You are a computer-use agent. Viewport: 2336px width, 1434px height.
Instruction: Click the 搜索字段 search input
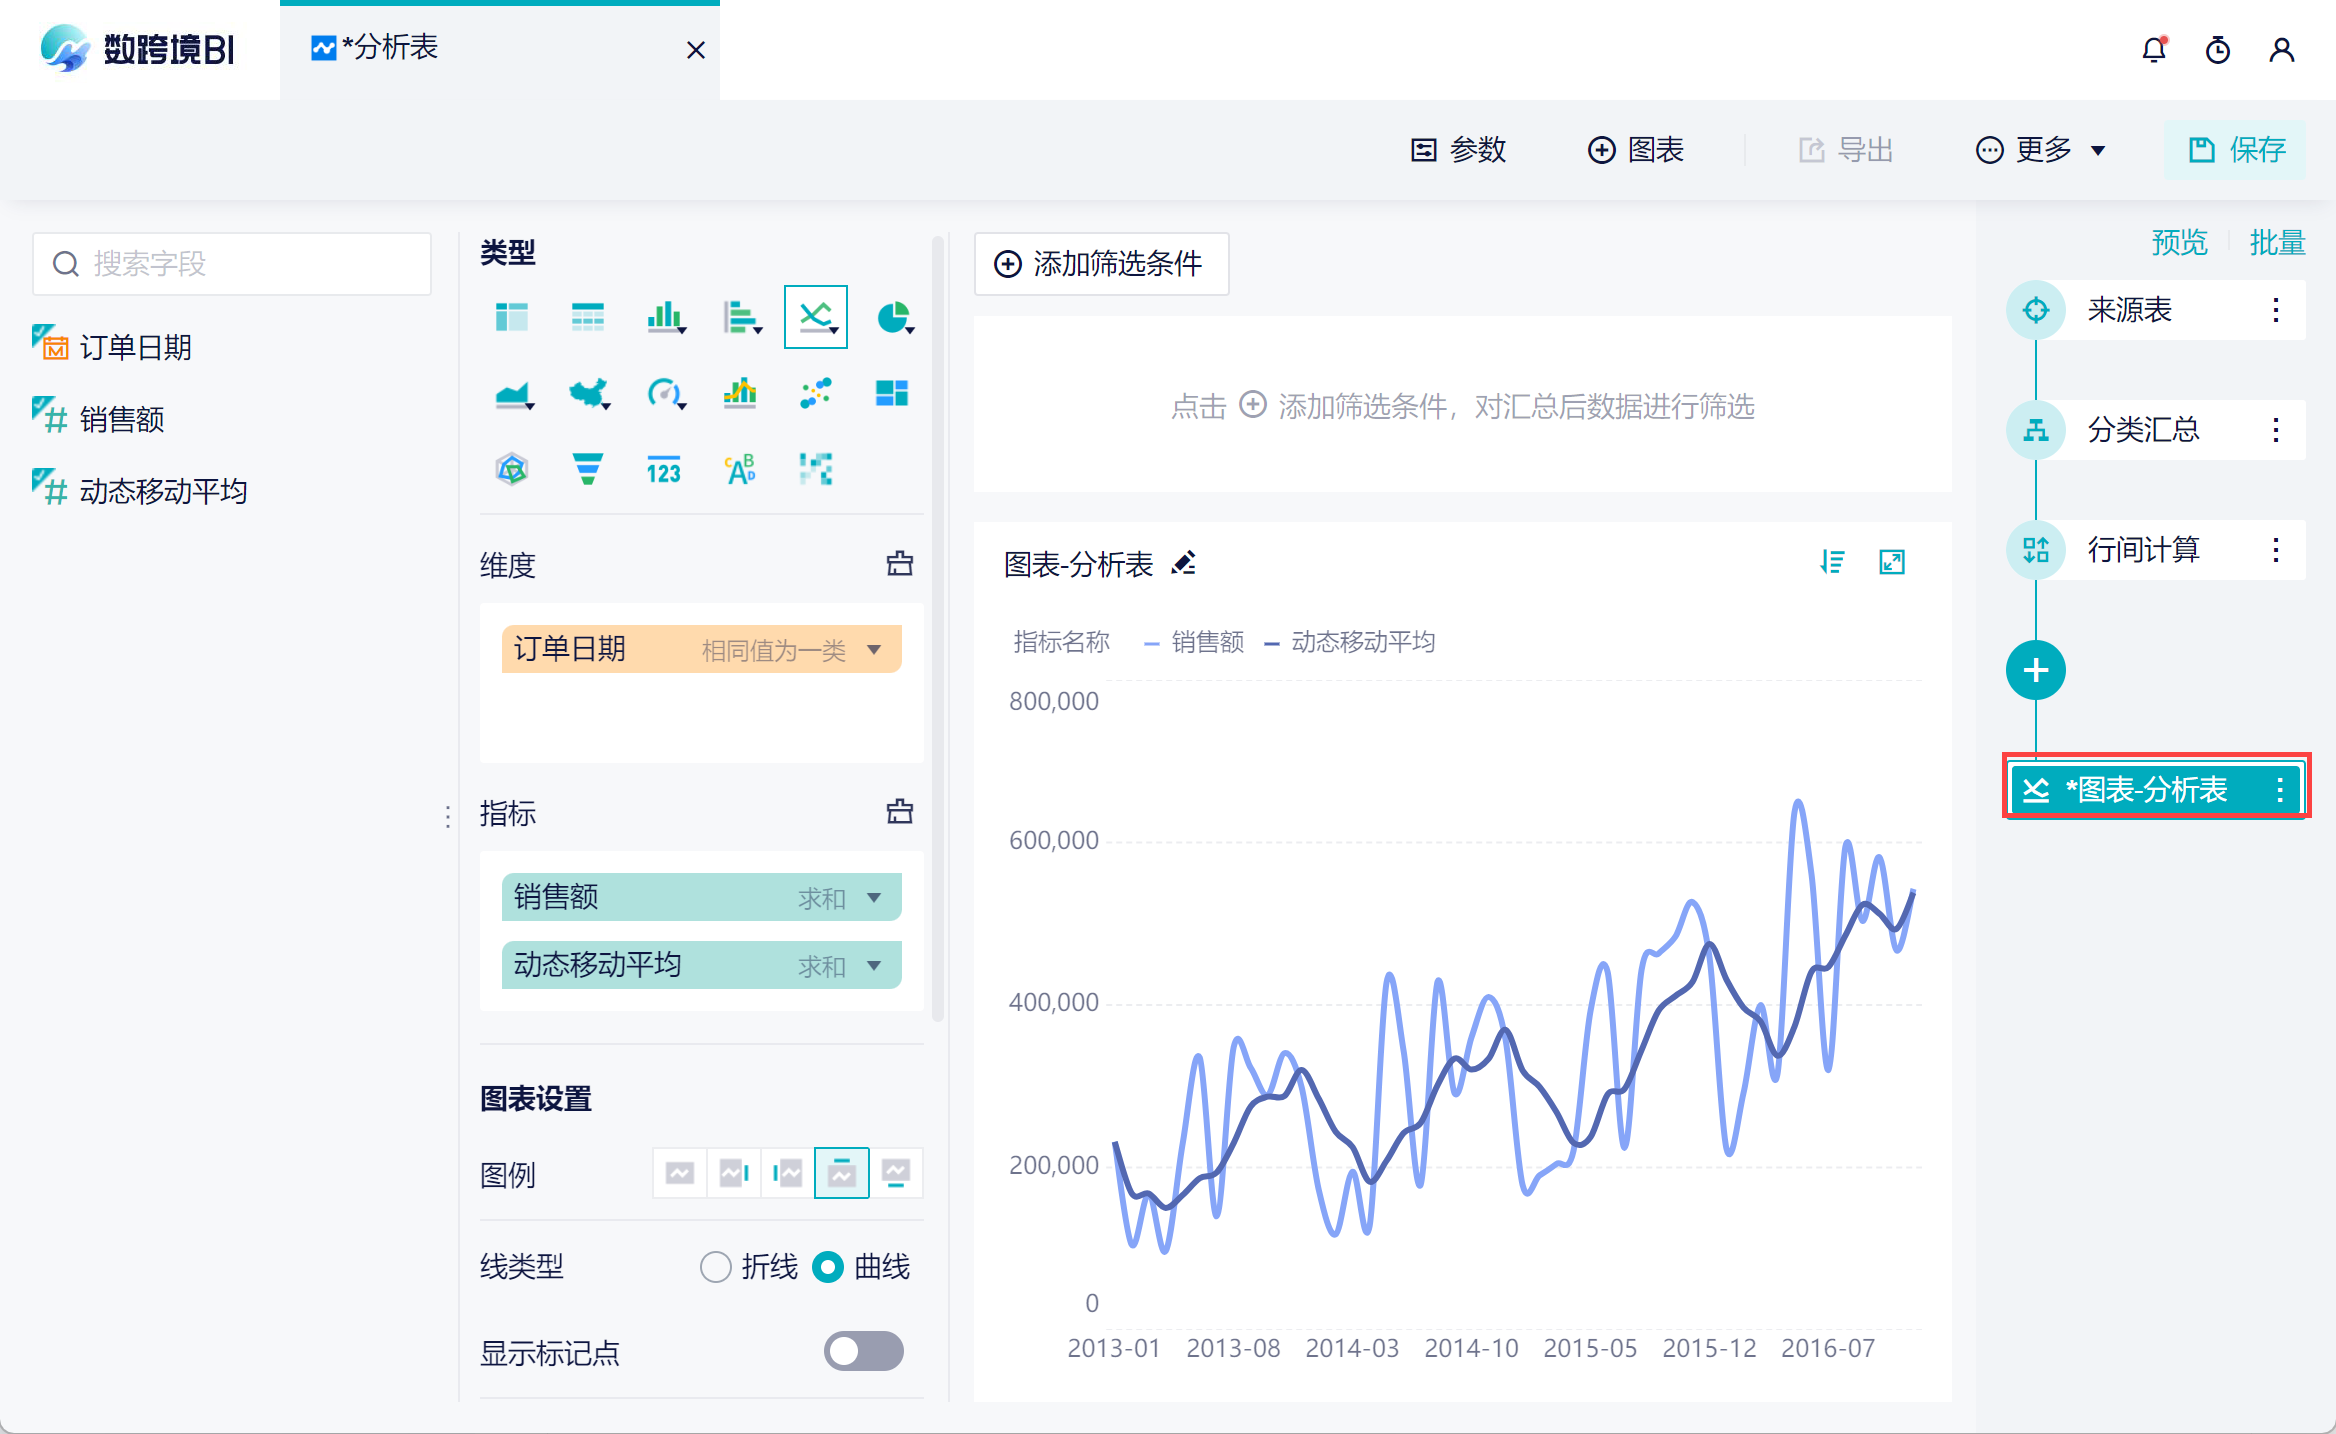(x=232, y=264)
